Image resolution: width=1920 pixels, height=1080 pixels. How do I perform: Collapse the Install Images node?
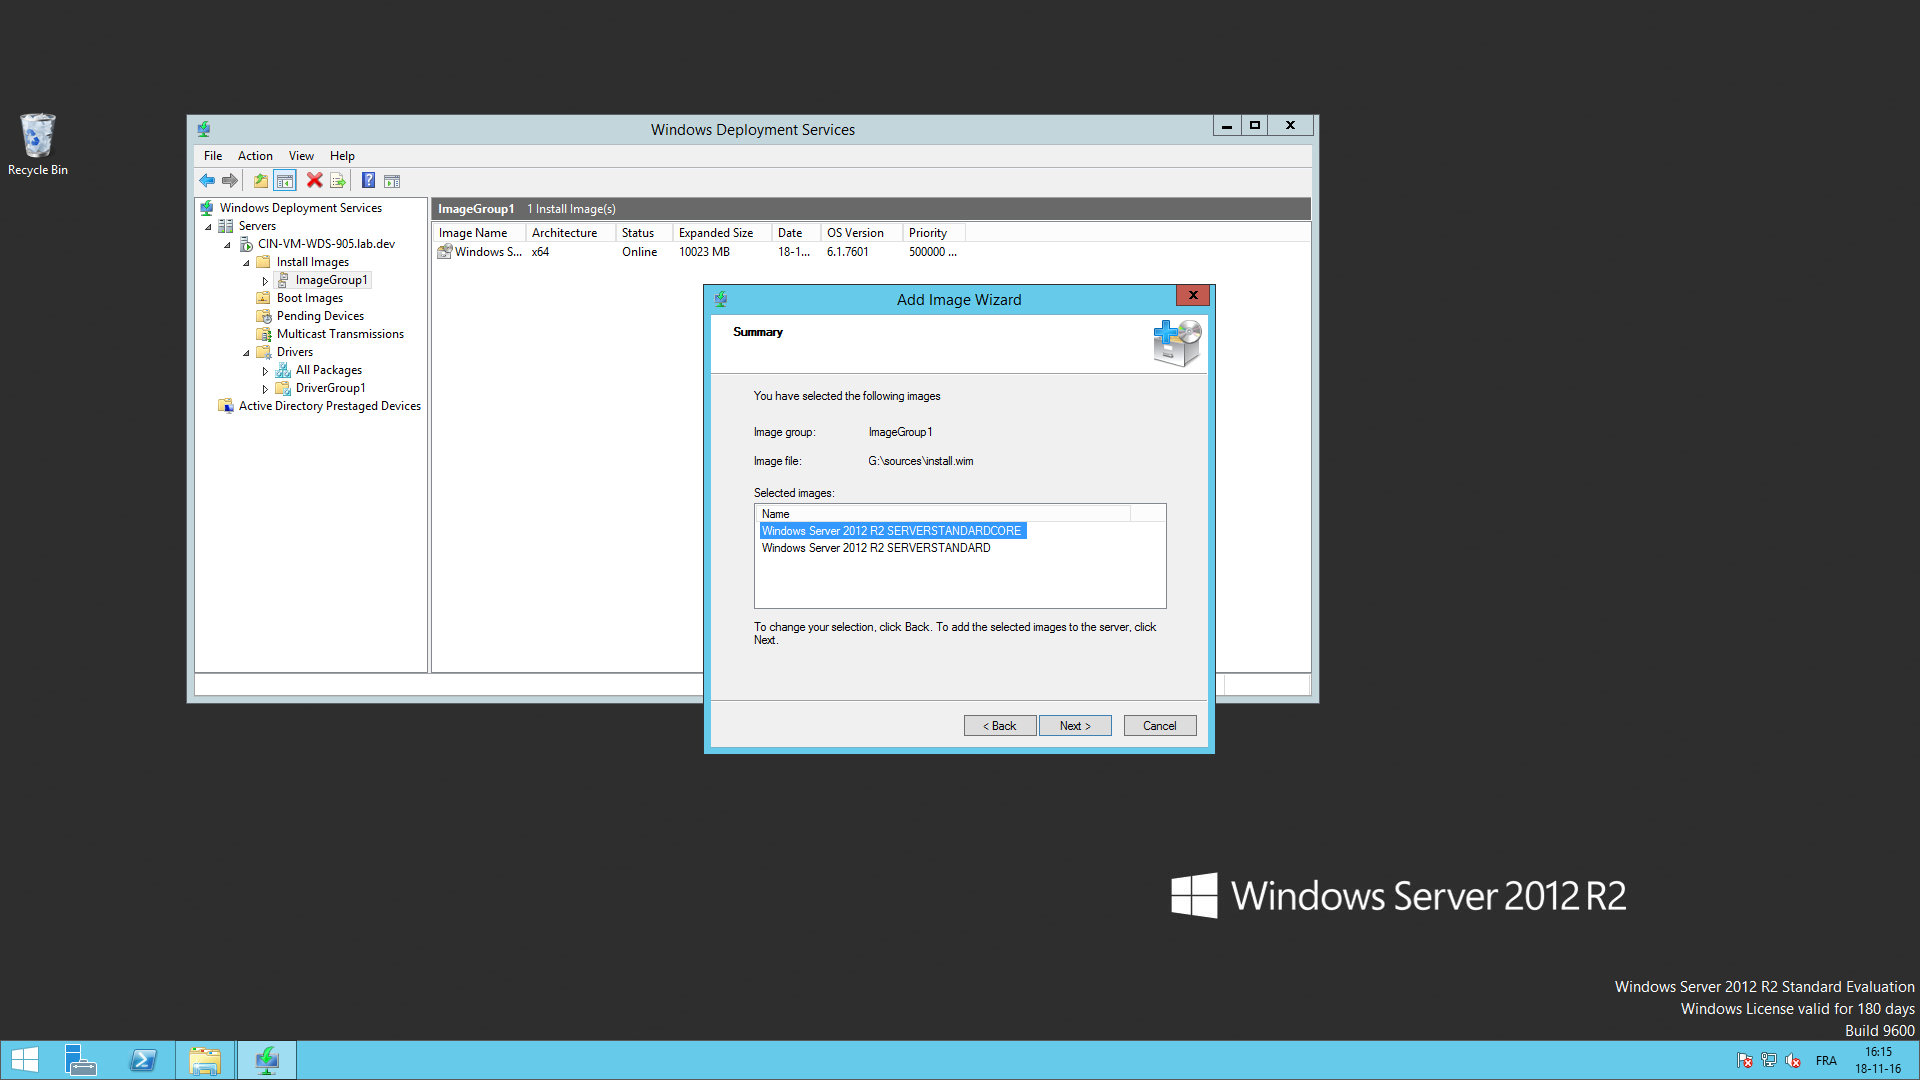pyautogui.click(x=246, y=263)
